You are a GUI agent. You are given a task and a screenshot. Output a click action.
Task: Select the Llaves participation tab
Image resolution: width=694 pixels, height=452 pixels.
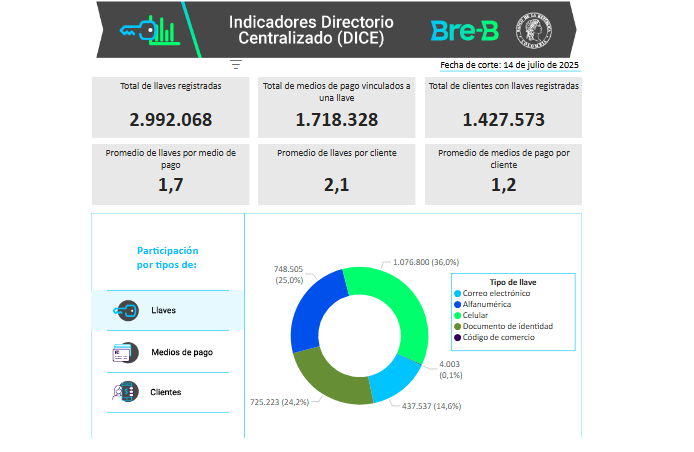click(x=163, y=310)
